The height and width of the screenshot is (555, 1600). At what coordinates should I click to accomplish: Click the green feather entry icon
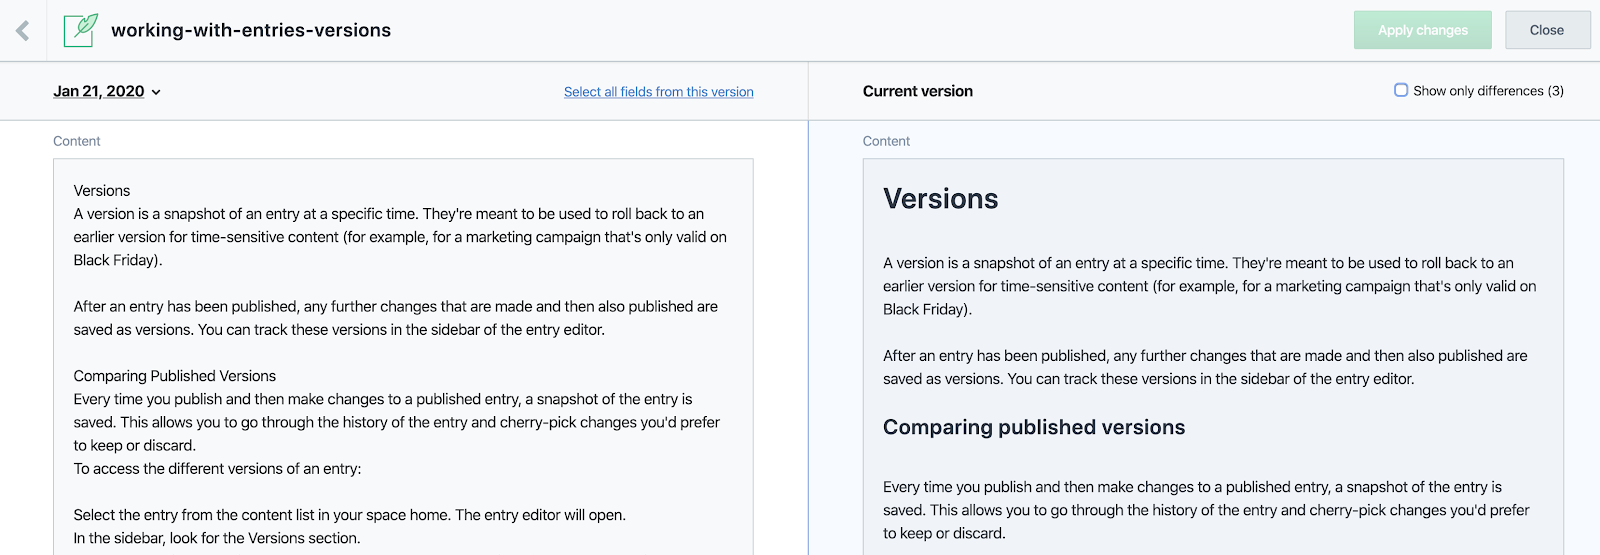click(x=81, y=30)
